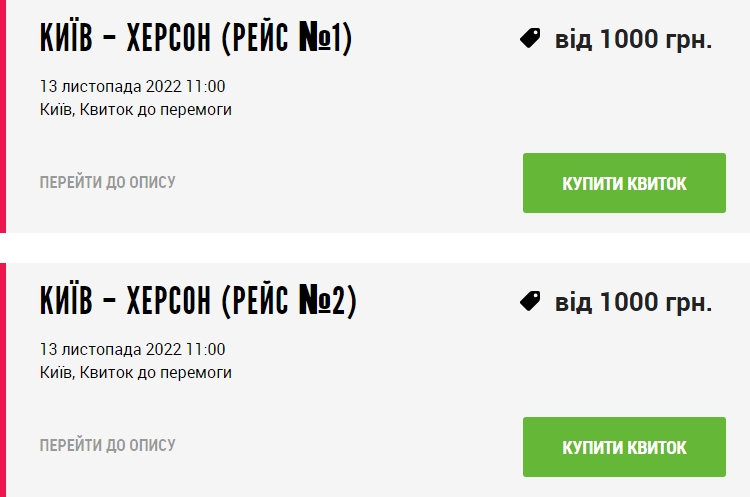Screen dimensions: 750x497
Task: Open Перейти до опису for Рейс №1
Action: 108,182
